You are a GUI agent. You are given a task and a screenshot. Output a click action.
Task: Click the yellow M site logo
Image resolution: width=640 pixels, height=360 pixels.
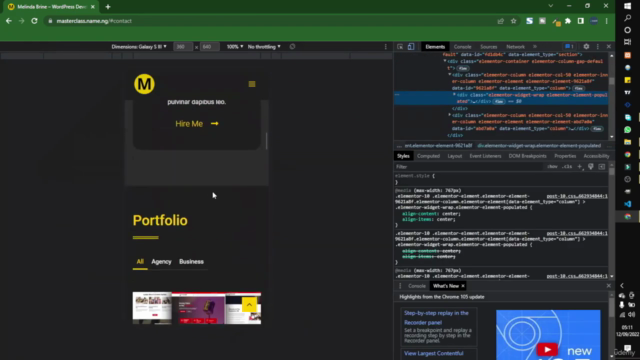pyautogui.click(x=144, y=84)
